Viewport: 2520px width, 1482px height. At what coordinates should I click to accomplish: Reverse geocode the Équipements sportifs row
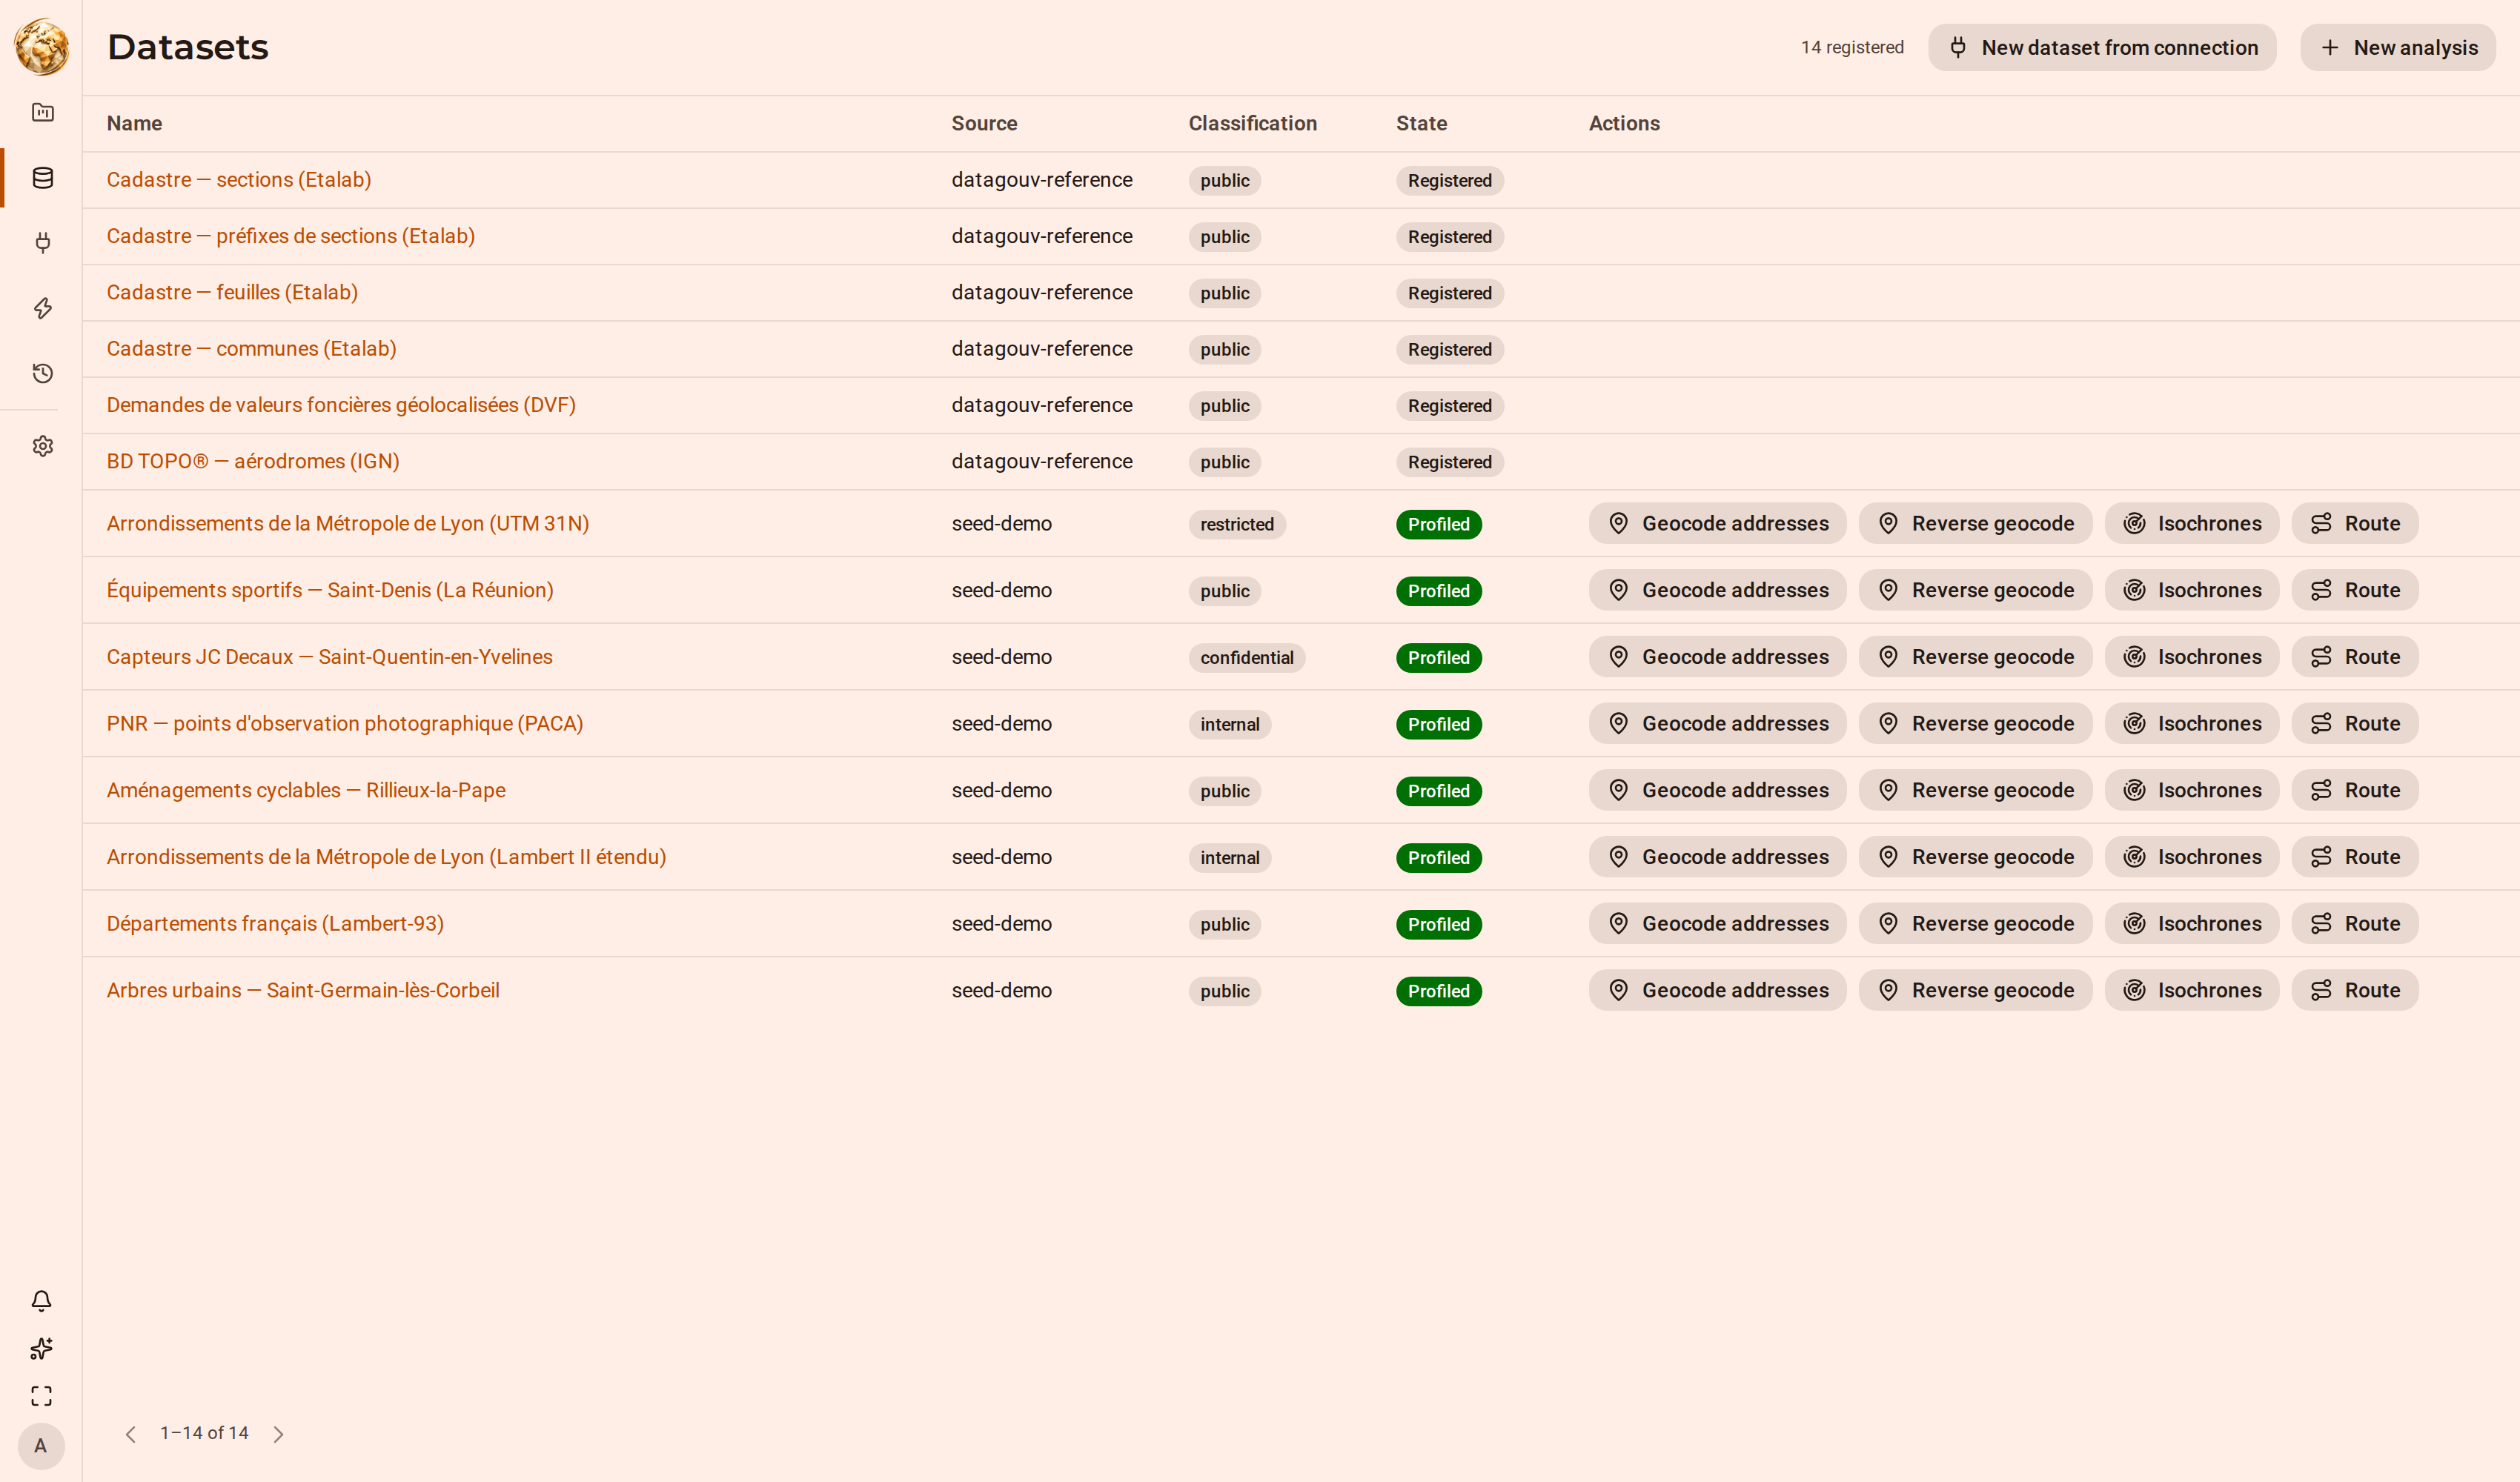tap(1975, 590)
